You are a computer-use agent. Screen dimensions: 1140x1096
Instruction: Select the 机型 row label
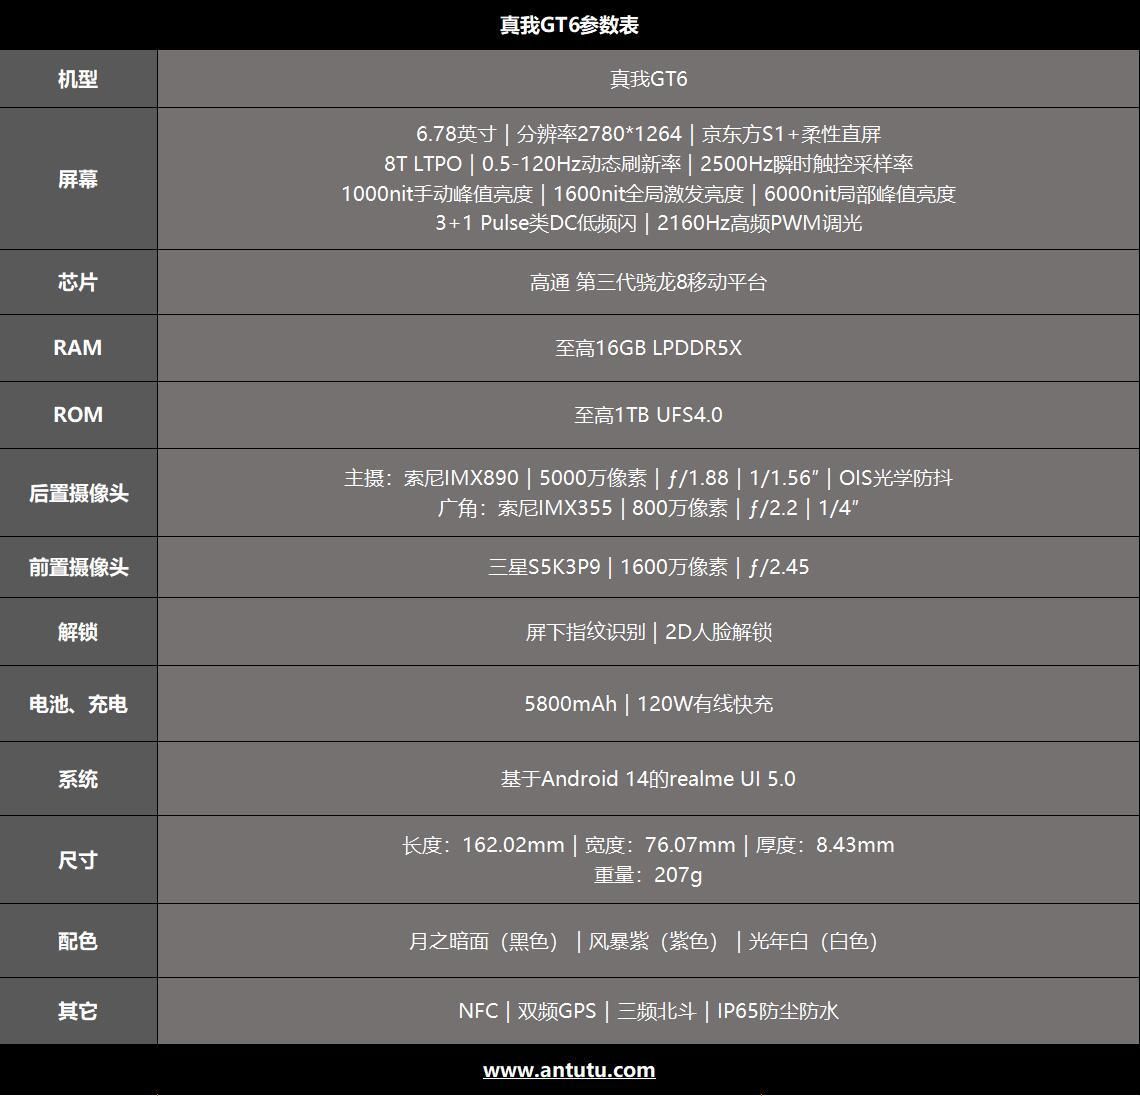coord(78,79)
